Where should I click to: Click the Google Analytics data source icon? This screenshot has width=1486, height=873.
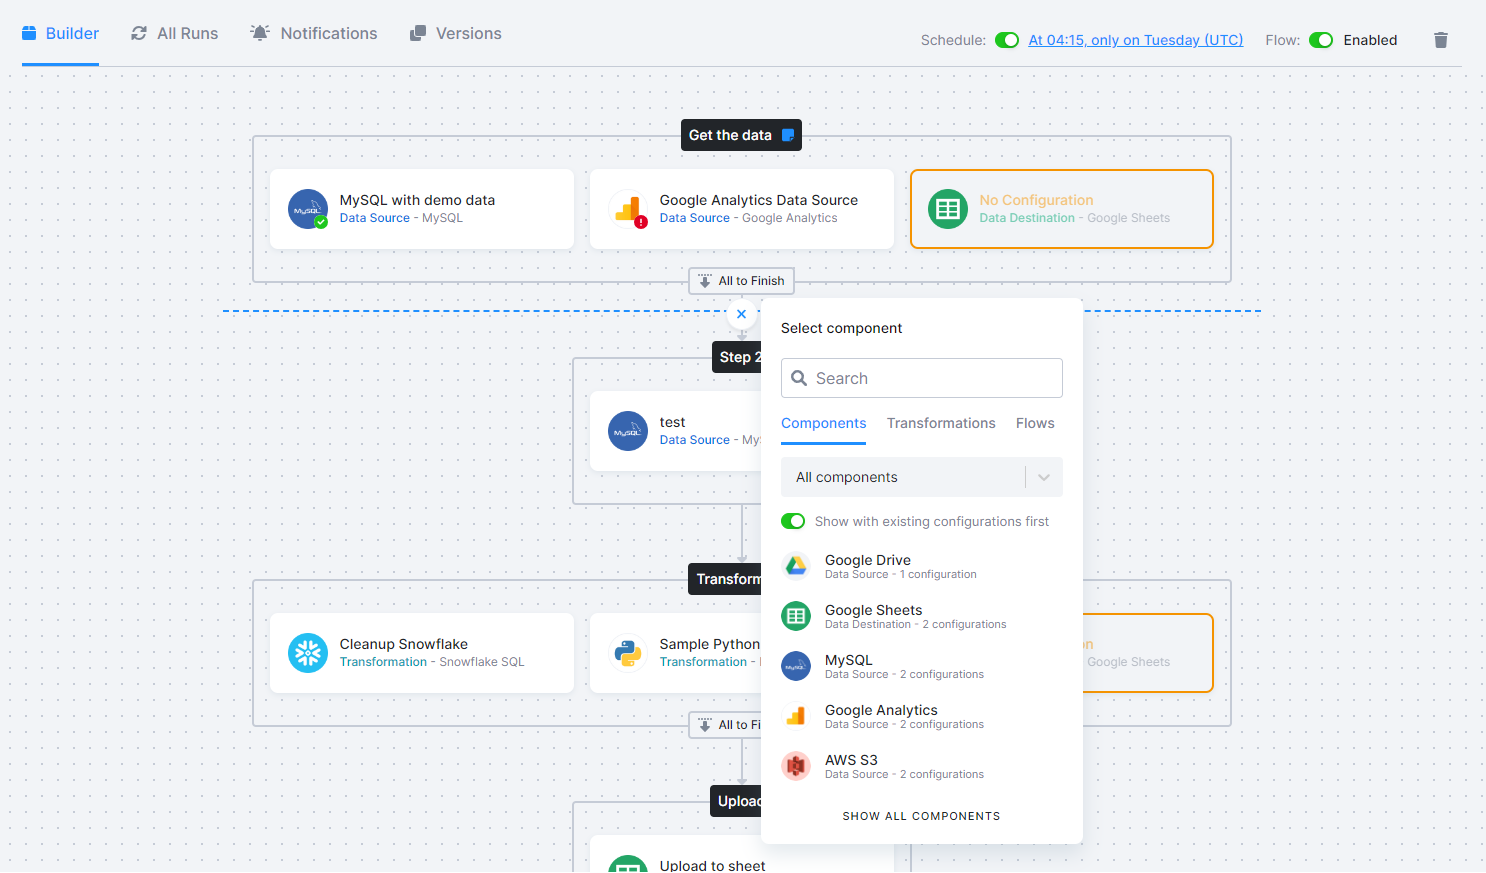coord(628,209)
